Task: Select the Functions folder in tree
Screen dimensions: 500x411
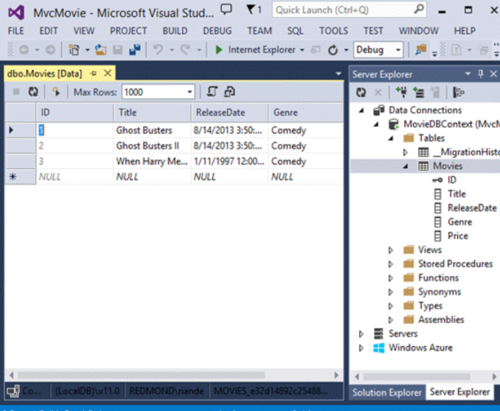Action: (x=438, y=278)
